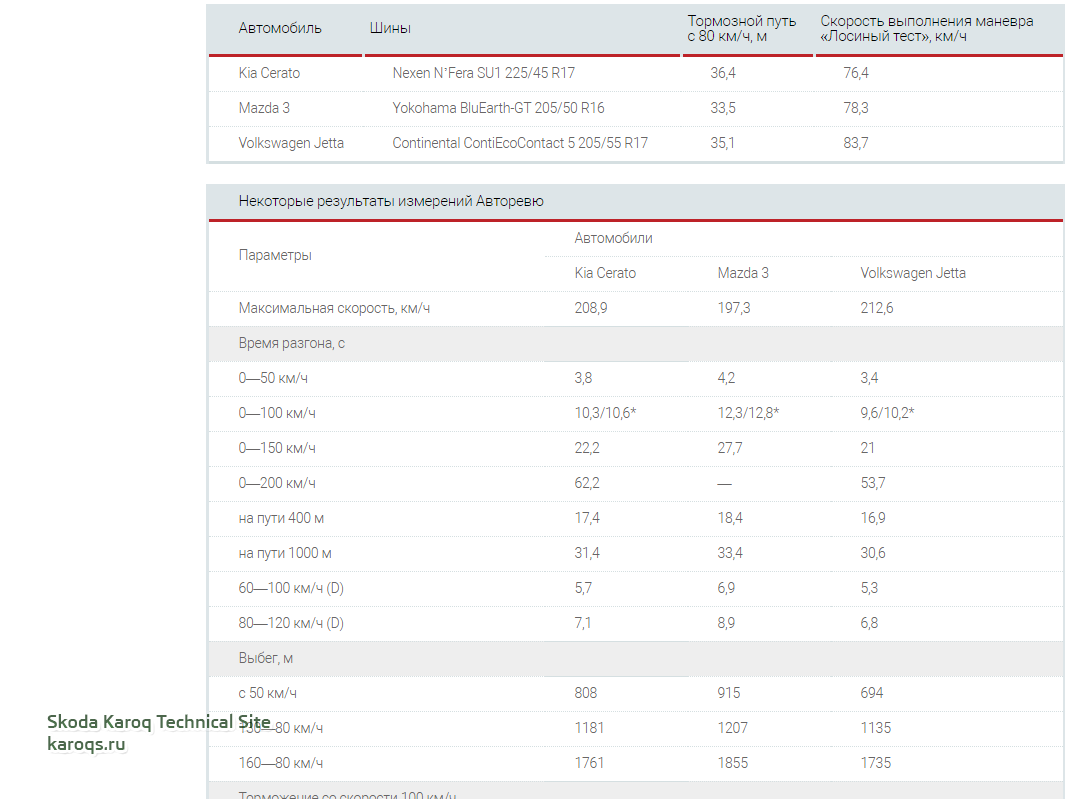This screenshot has width=1065, height=799.
Task: Select 'Kia Cerato' in the tires table
Action: click(269, 73)
